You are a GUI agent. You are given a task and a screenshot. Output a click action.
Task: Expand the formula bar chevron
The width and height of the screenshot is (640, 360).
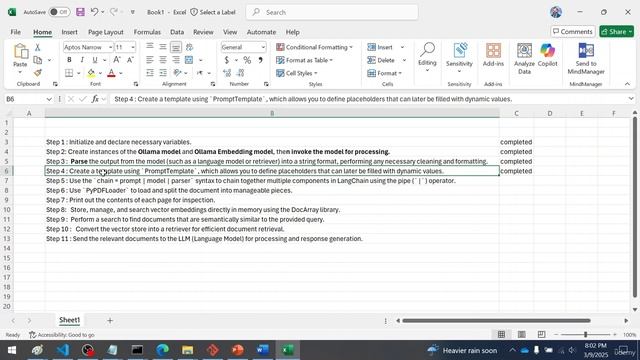click(631, 99)
